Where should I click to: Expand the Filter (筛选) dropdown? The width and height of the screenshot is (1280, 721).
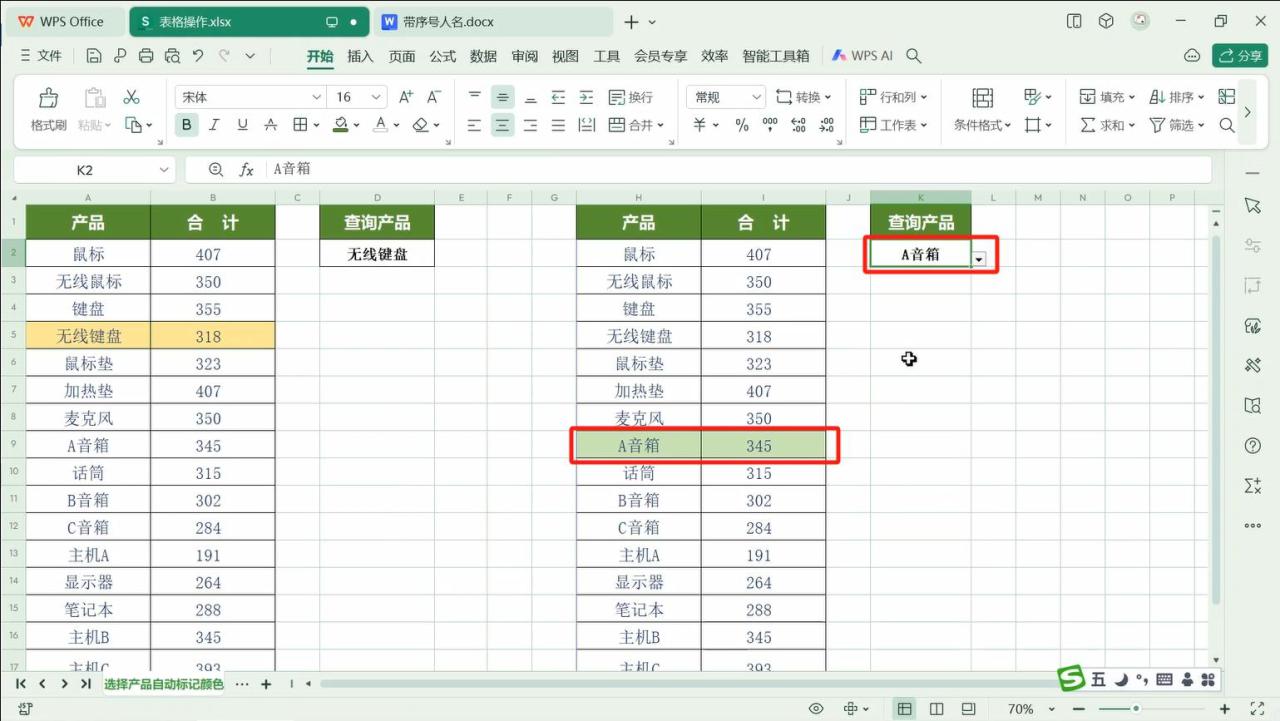coord(1201,125)
